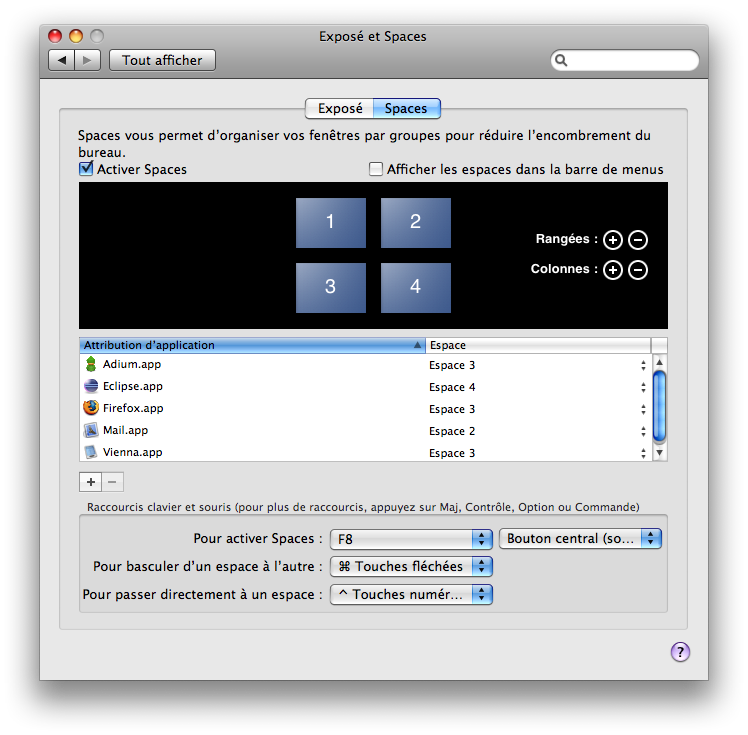Click the Vienna.app icon
The width and height of the screenshot is (748, 735).
point(91,452)
